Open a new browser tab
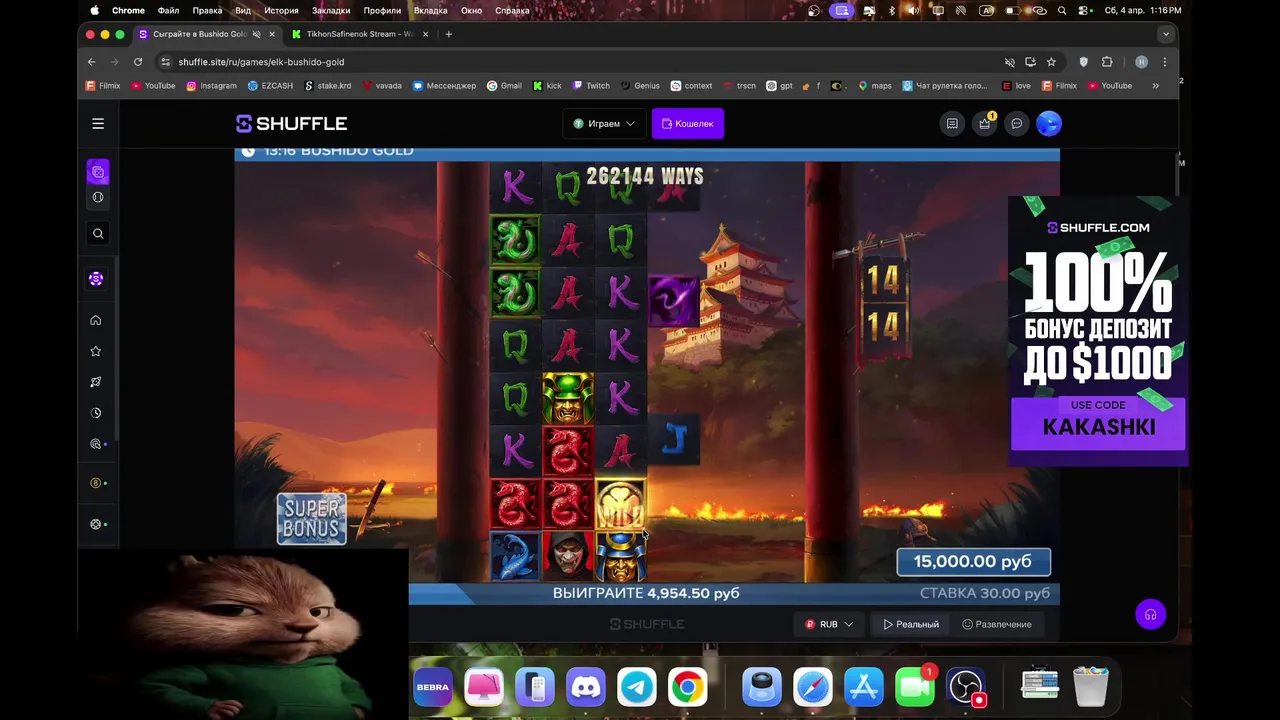Viewport: 1280px width, 720px height. click(x=448, y=34)
